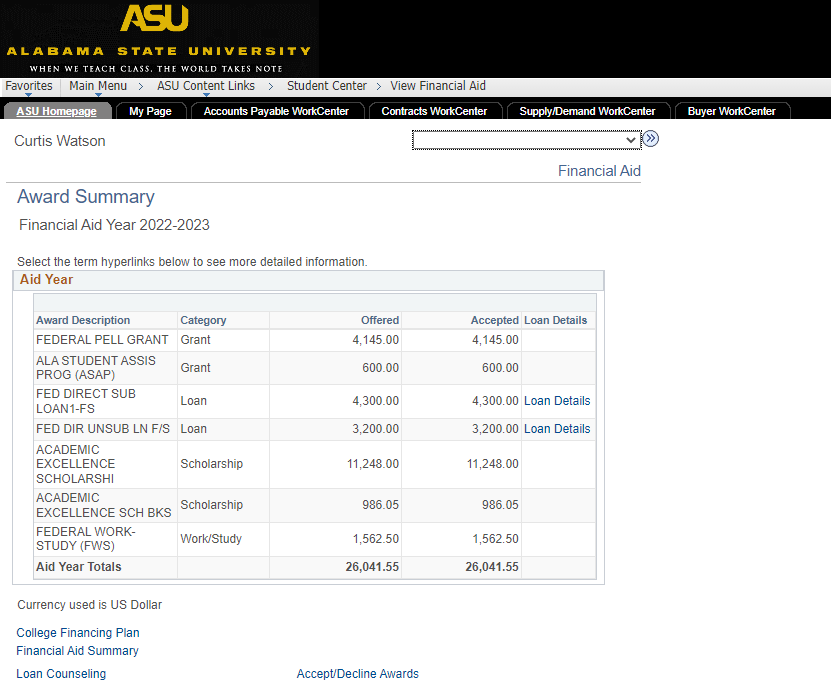Screen dimensions: 831x692
Task: Click the Accepted amount 986.05
Action: [x=500, y=505]
